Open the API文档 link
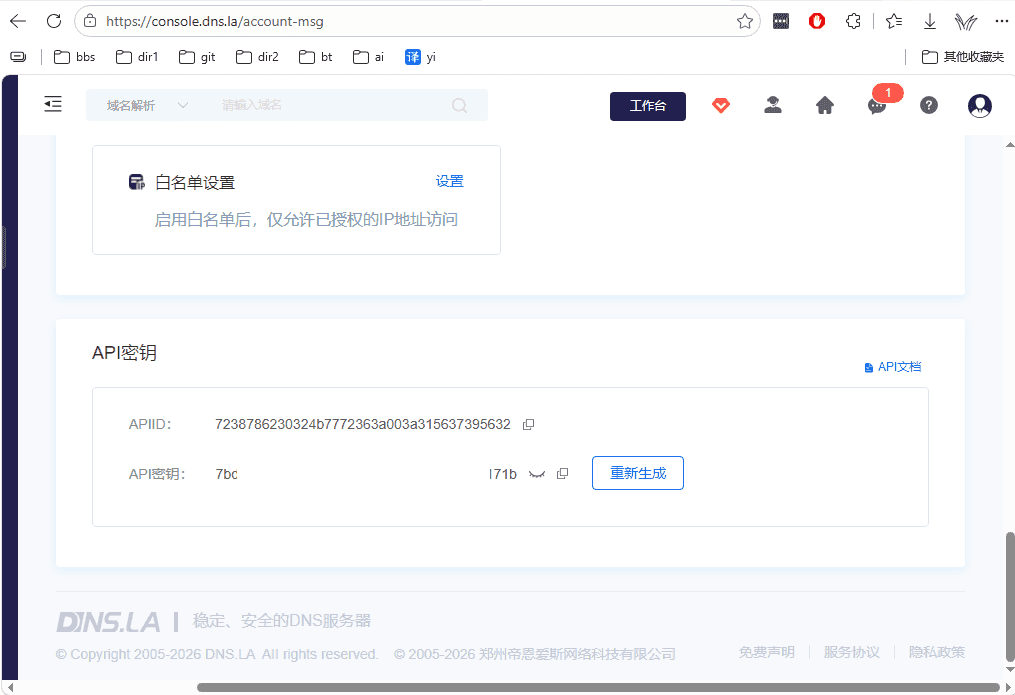This screenshot has width=1015, height=695. tap(893, 367)
